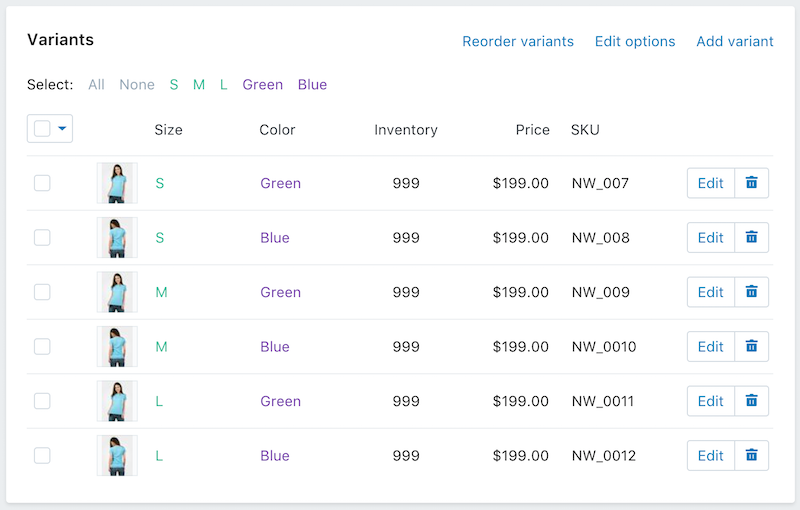Screen dimensions: 800x510
Task: Select all Green variants filter
Action: tap(262, 85)
